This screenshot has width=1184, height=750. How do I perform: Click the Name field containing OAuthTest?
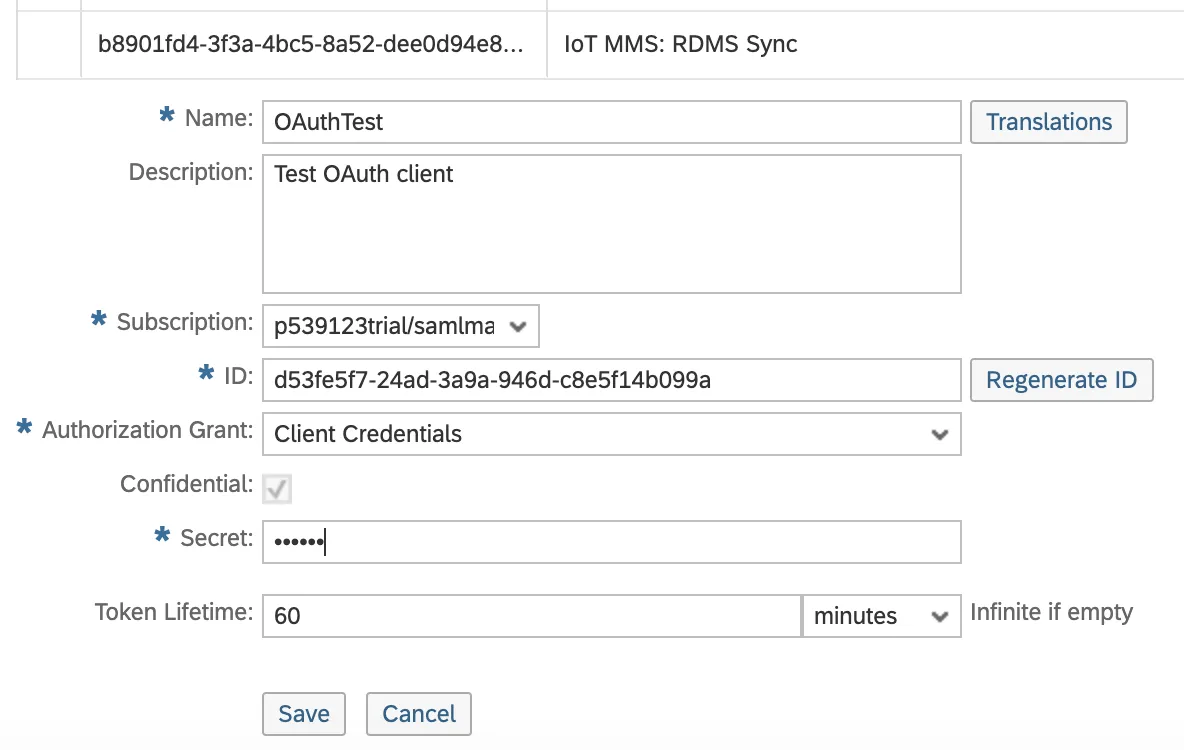(x=610, y=122)
